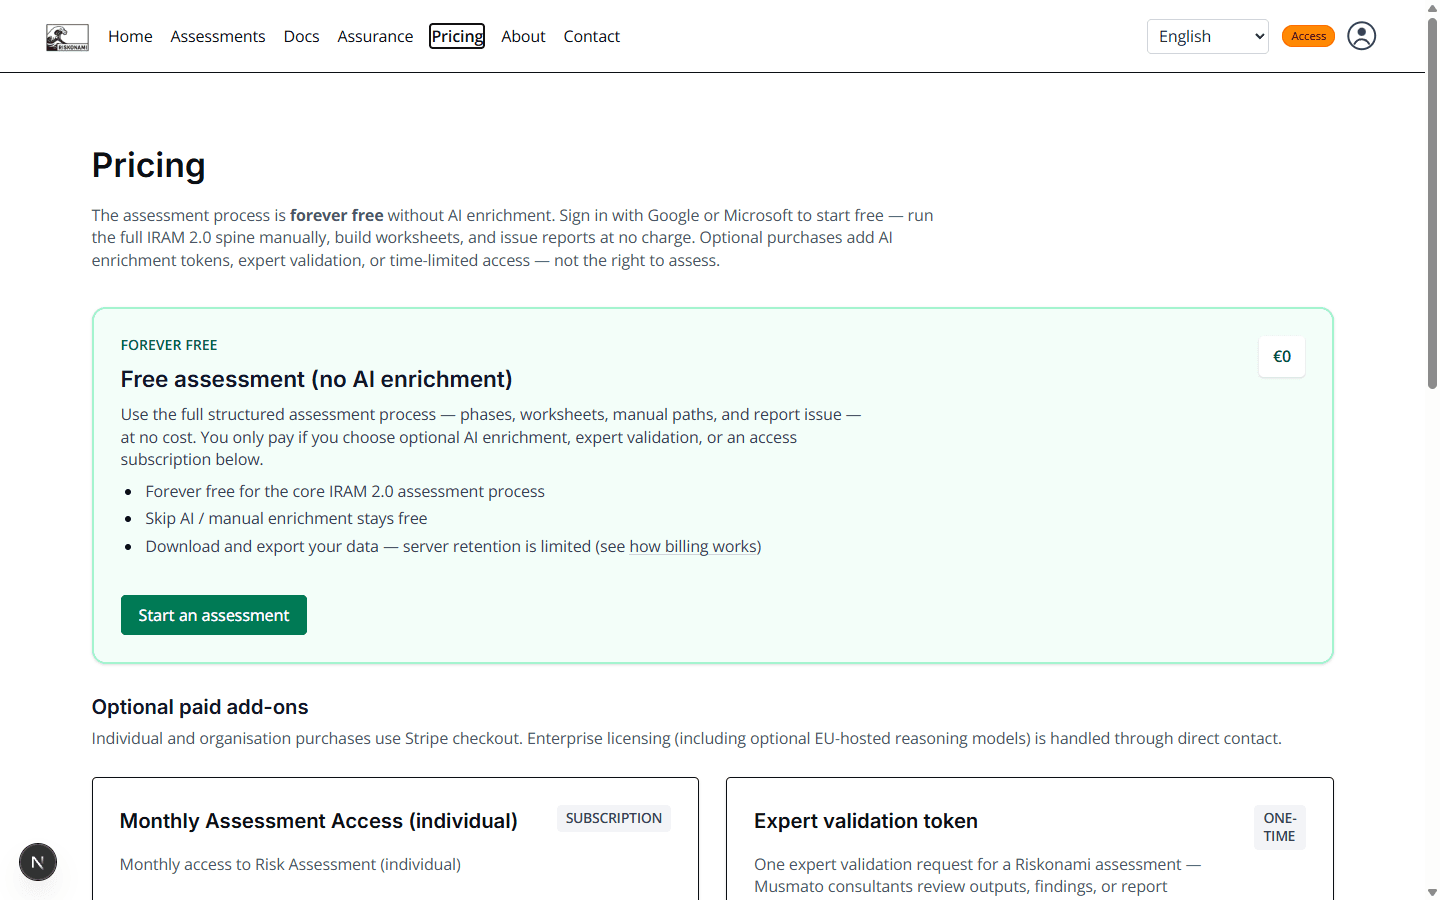
Task: Click the 'Optional paid add-ons' heading
Action: coord(200,707)
